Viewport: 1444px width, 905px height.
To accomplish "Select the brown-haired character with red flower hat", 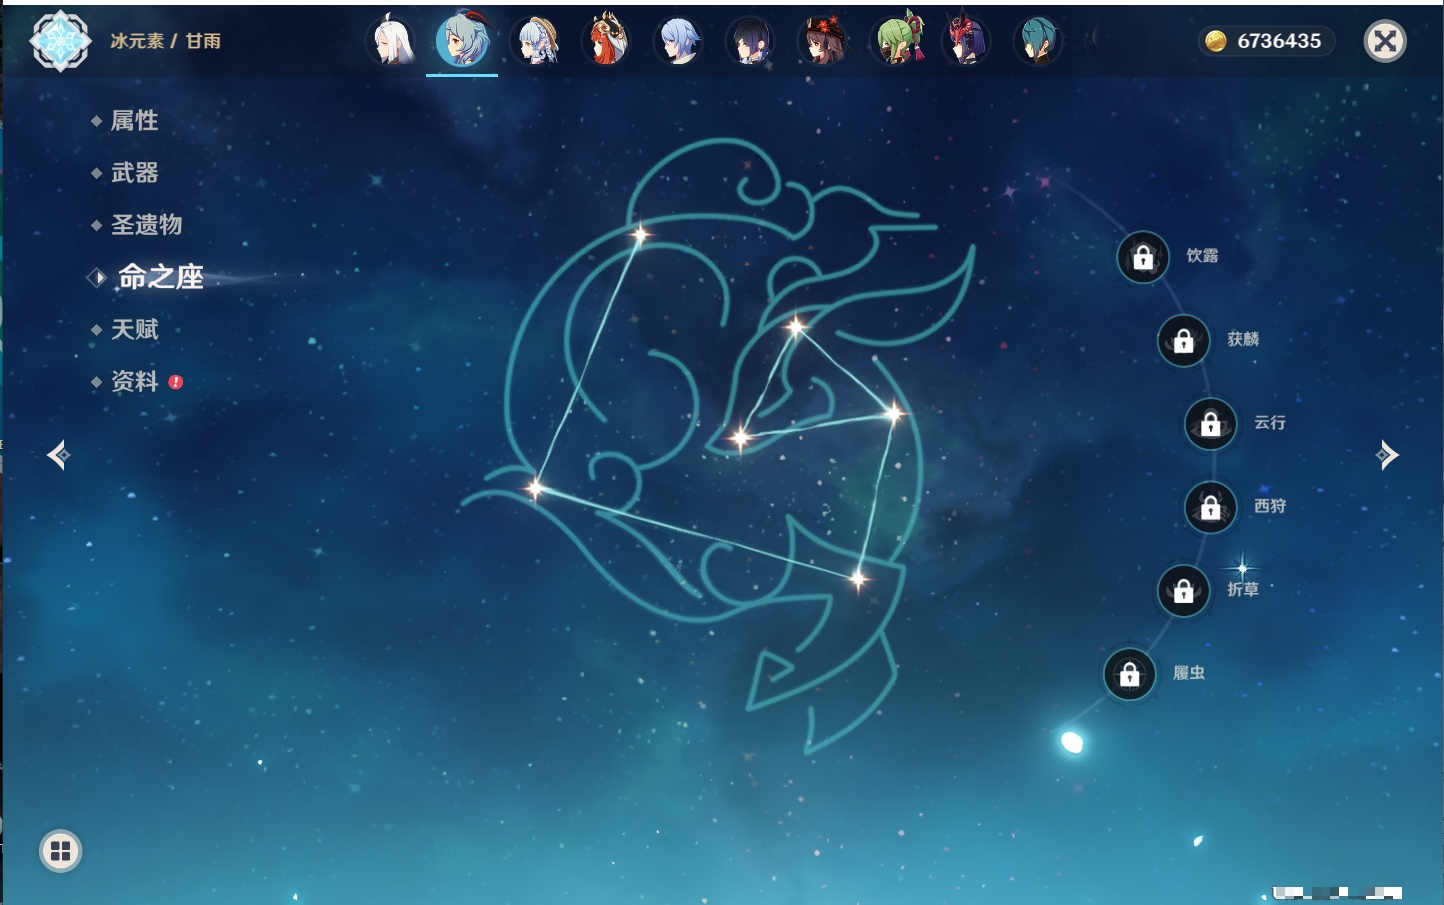I will pyautogui.click(x=823, y=41).
